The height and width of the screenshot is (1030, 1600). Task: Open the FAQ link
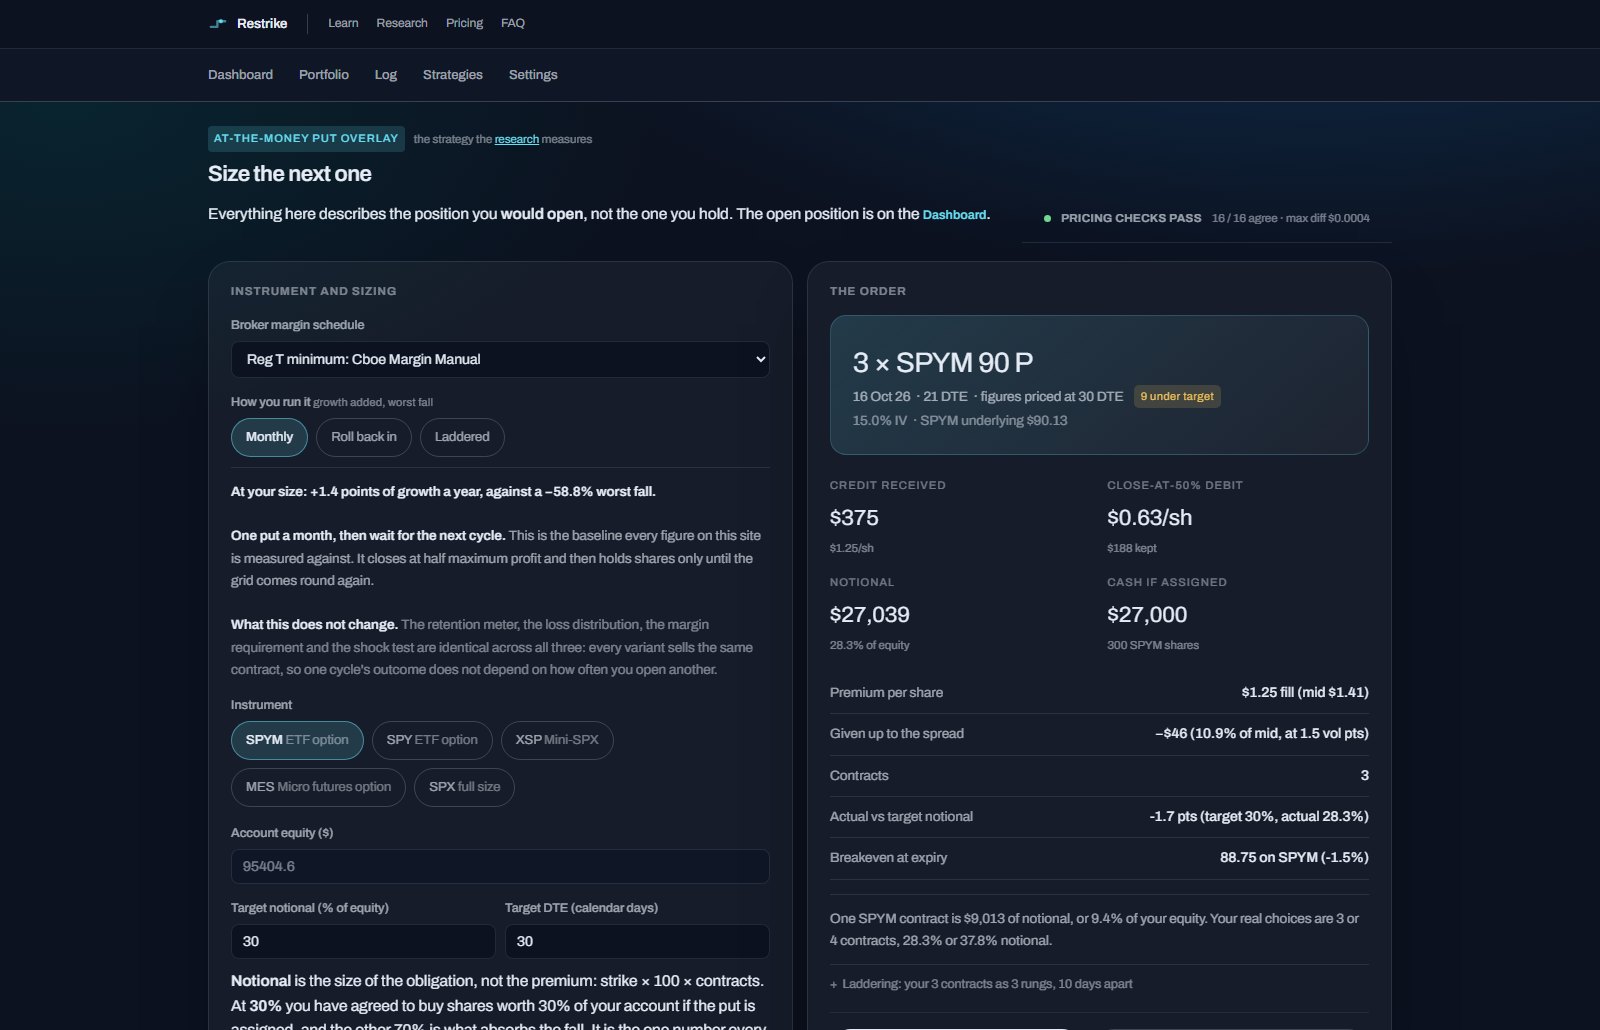coord(513,23)
